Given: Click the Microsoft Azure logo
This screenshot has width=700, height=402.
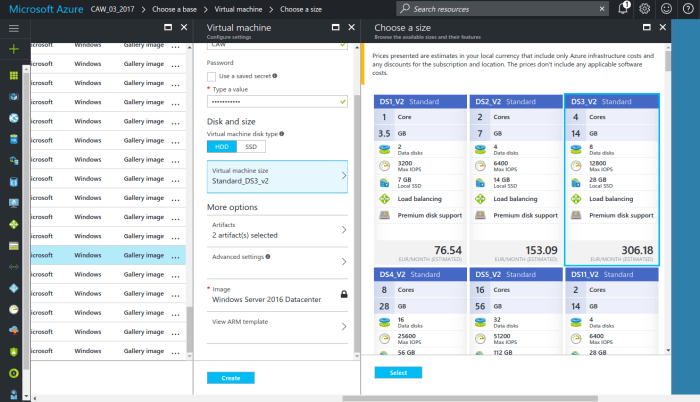Looking at the screenshot, I should 46,9.
